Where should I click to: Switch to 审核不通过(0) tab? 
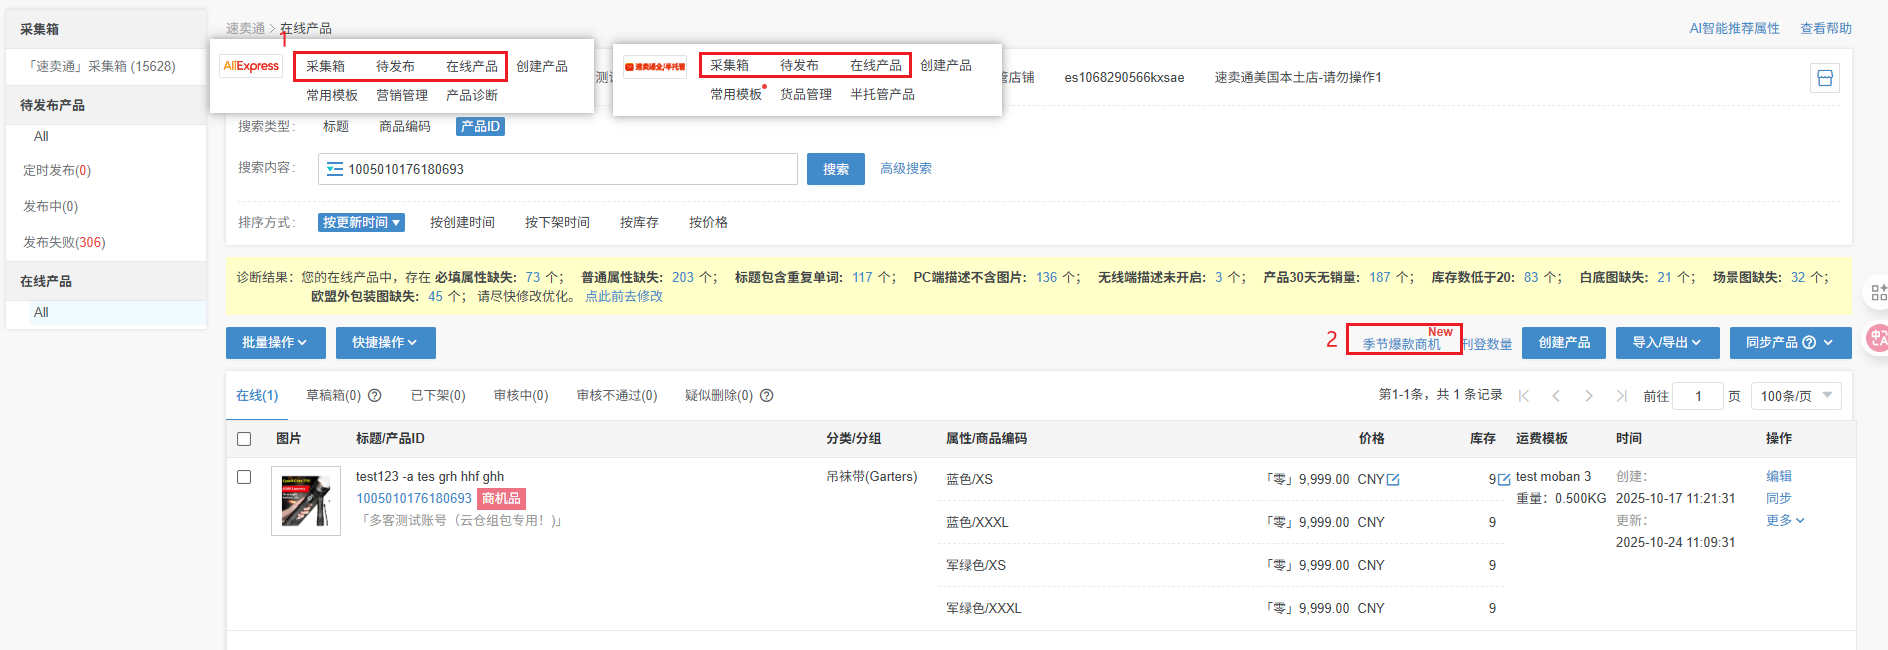617,395
